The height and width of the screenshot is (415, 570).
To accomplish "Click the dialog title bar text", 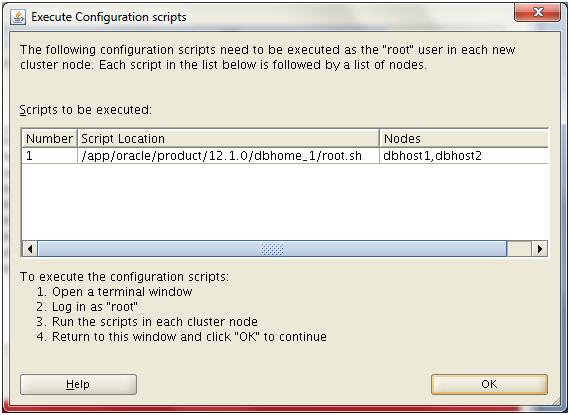I will click(x=109, y=17).
